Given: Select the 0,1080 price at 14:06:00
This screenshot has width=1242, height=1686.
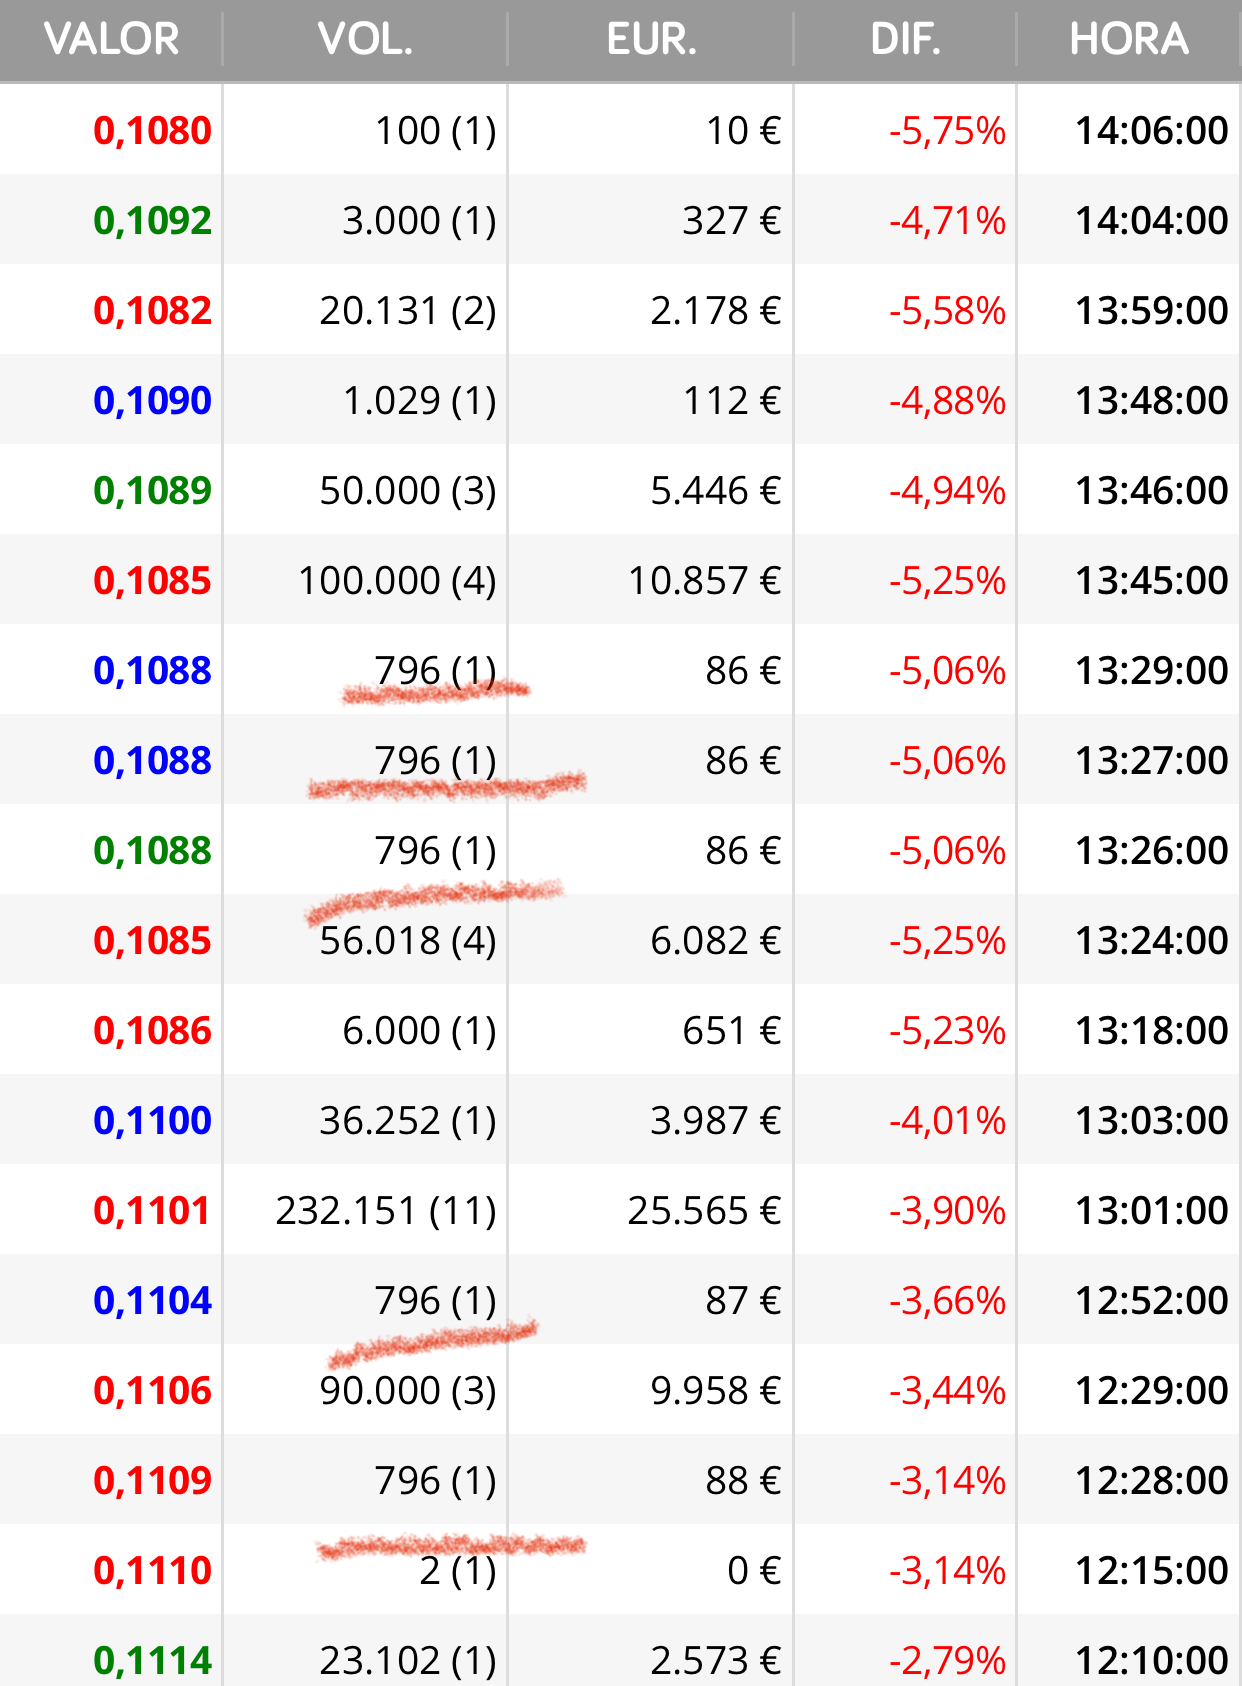Looking at the screenshot, I should coord(152,131).
